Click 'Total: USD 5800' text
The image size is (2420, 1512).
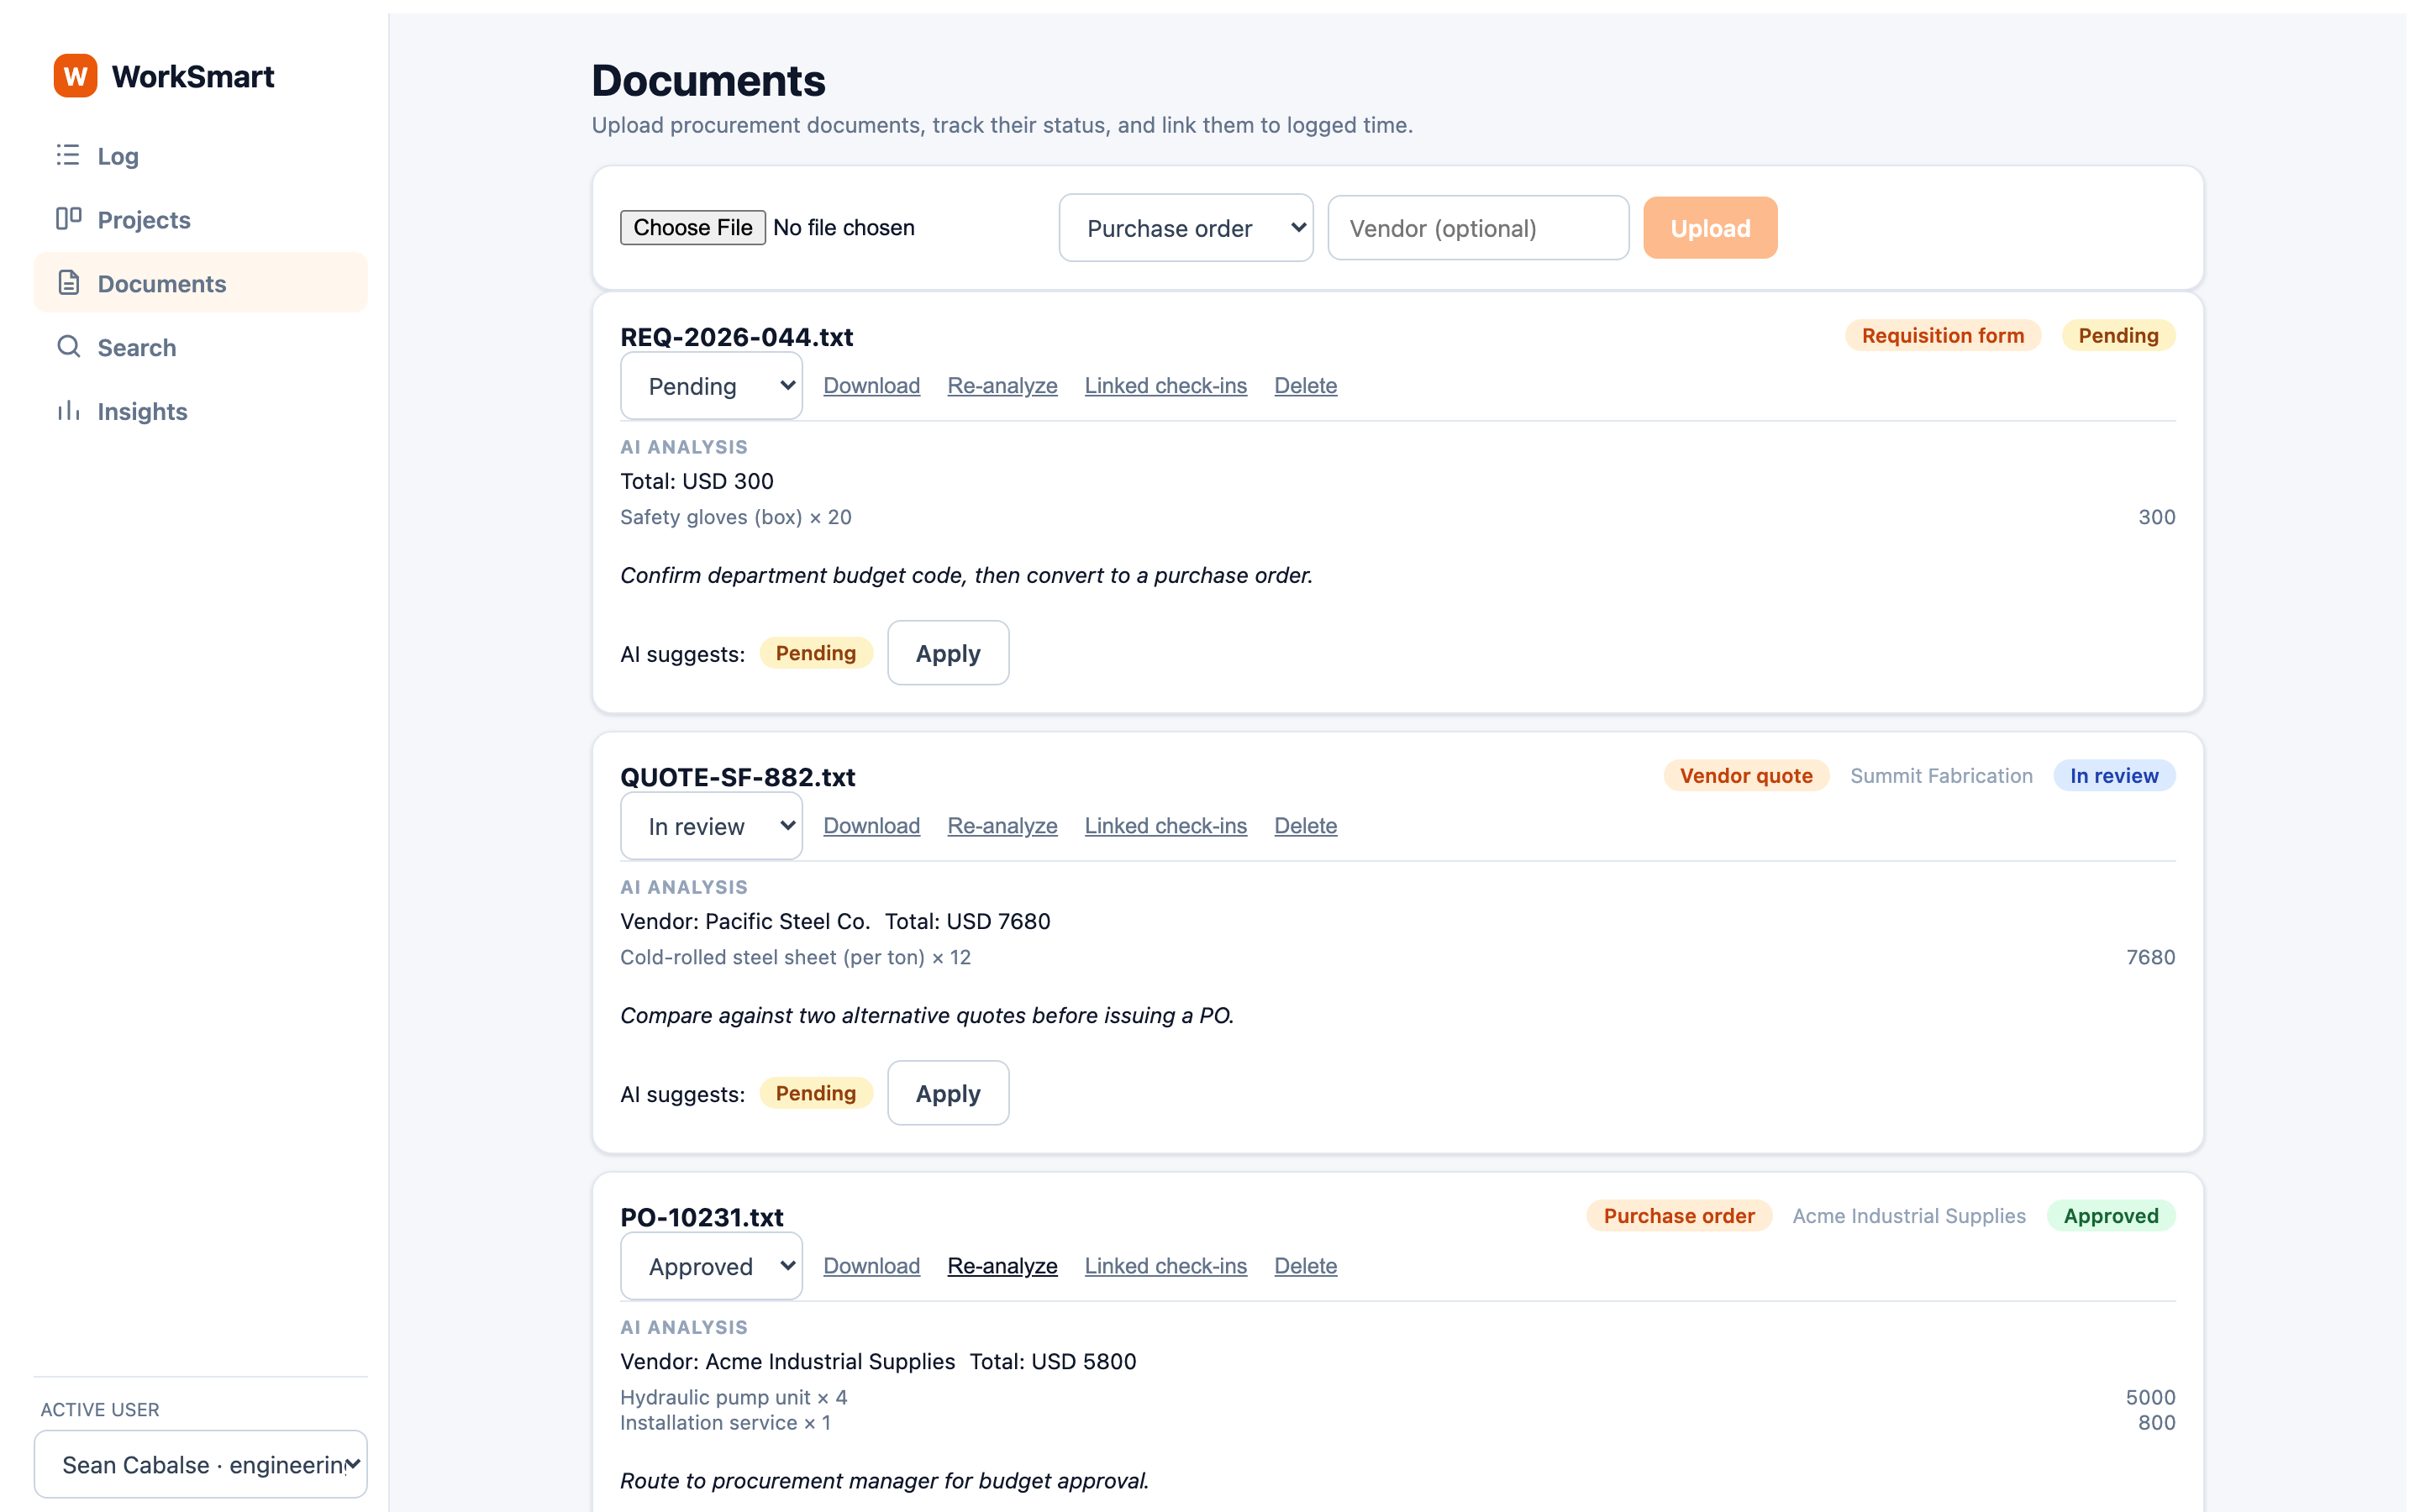point(1052,1361)
